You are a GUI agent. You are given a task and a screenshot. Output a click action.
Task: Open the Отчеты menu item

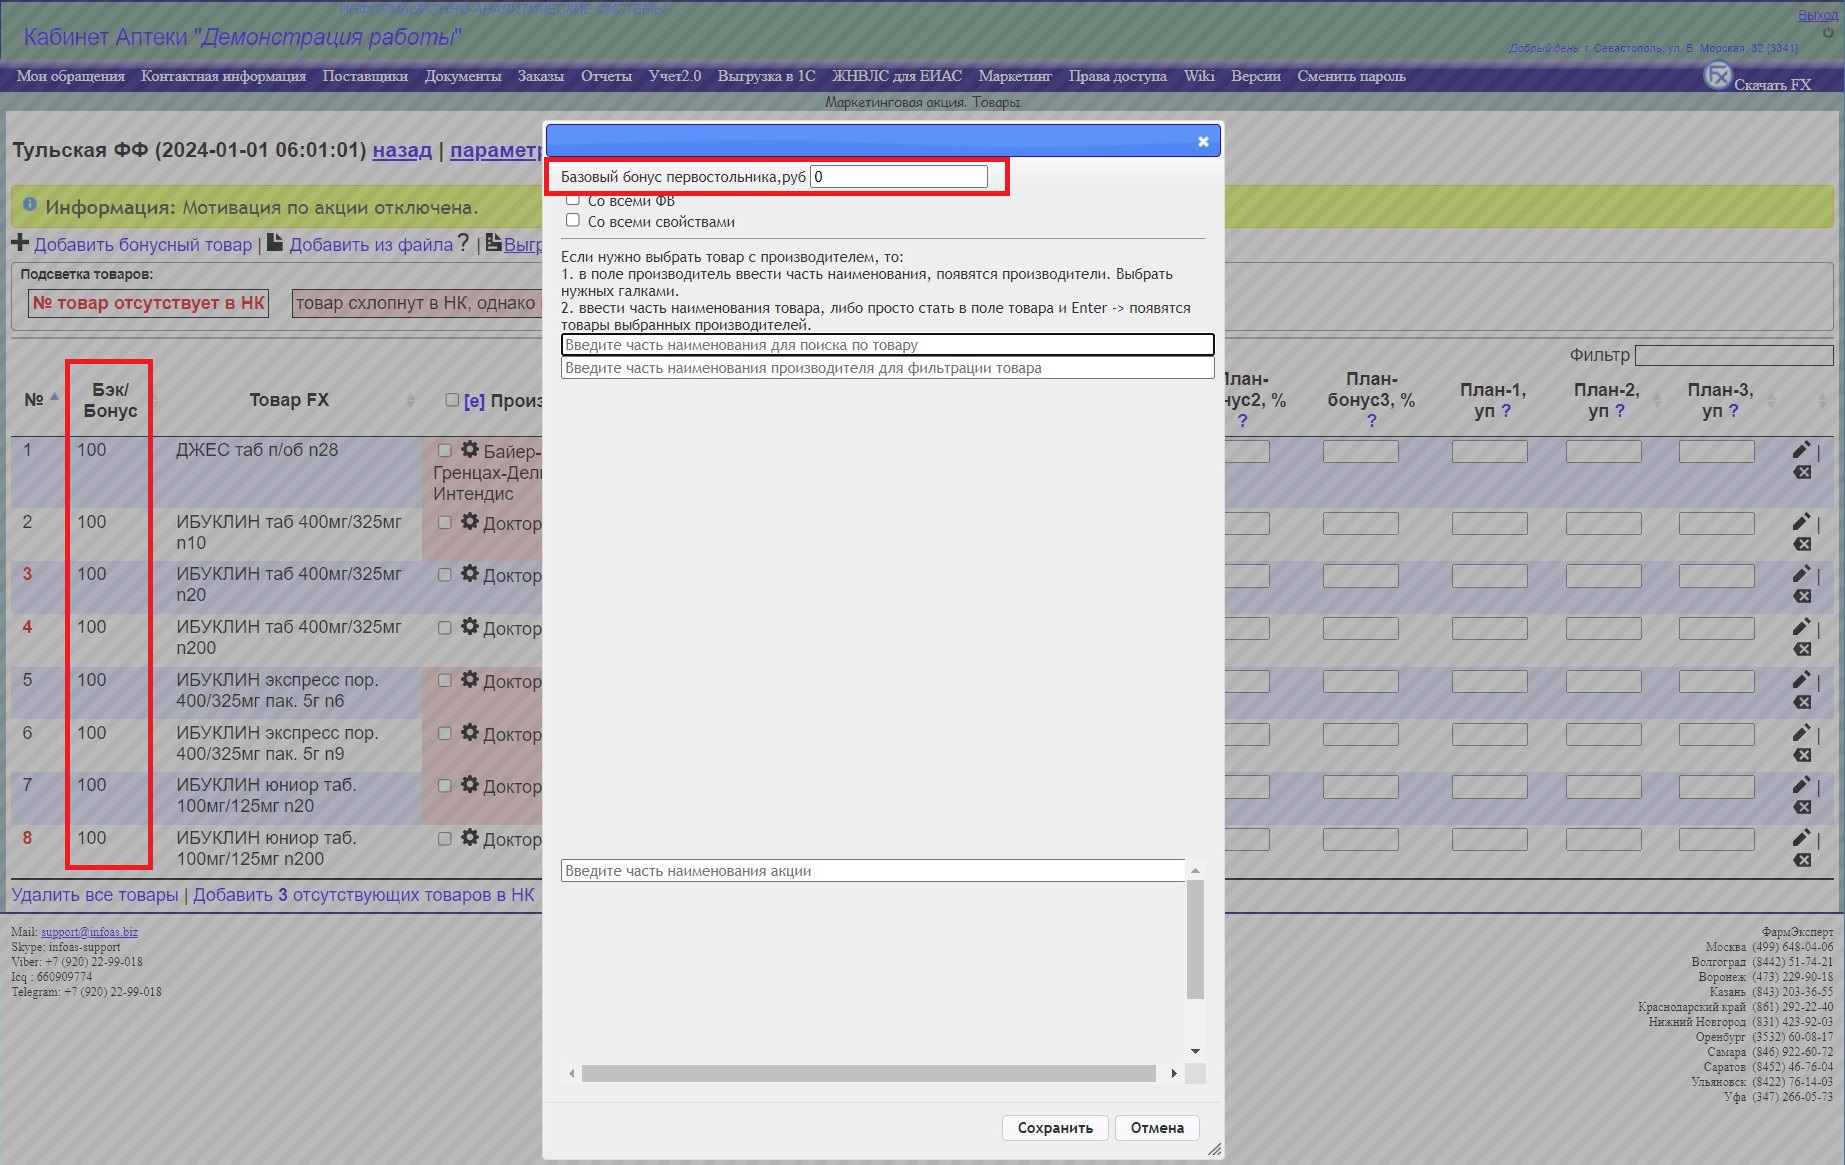coord(606,76)
